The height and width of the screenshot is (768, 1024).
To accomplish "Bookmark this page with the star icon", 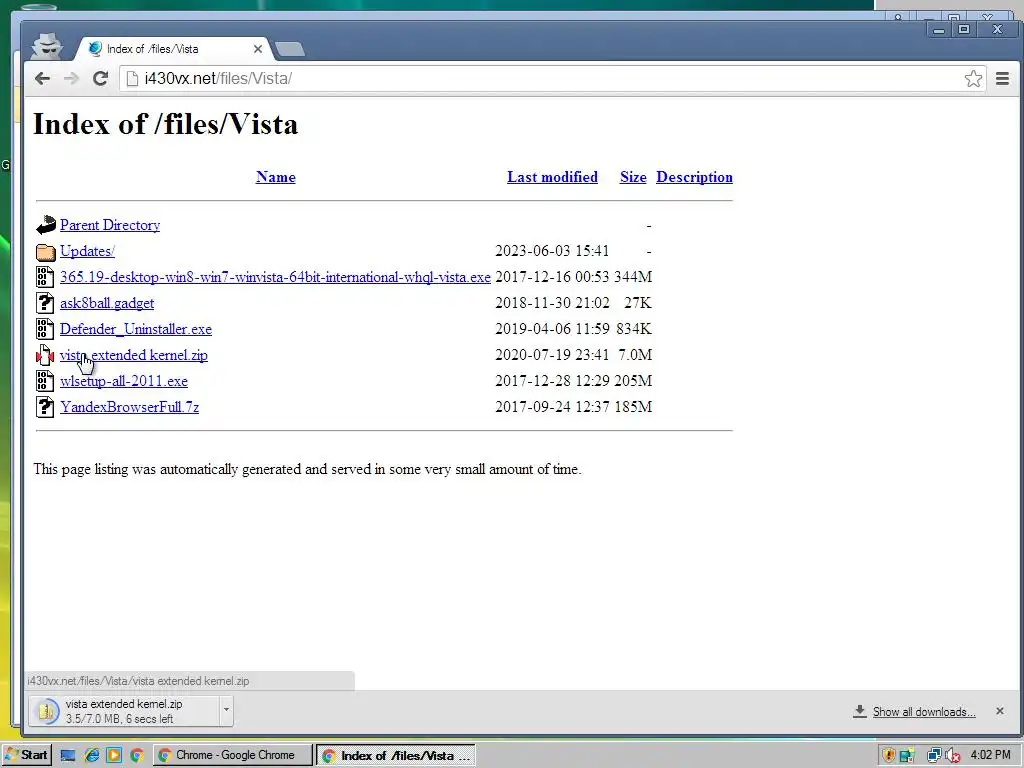I will click(x=973, y=79).
